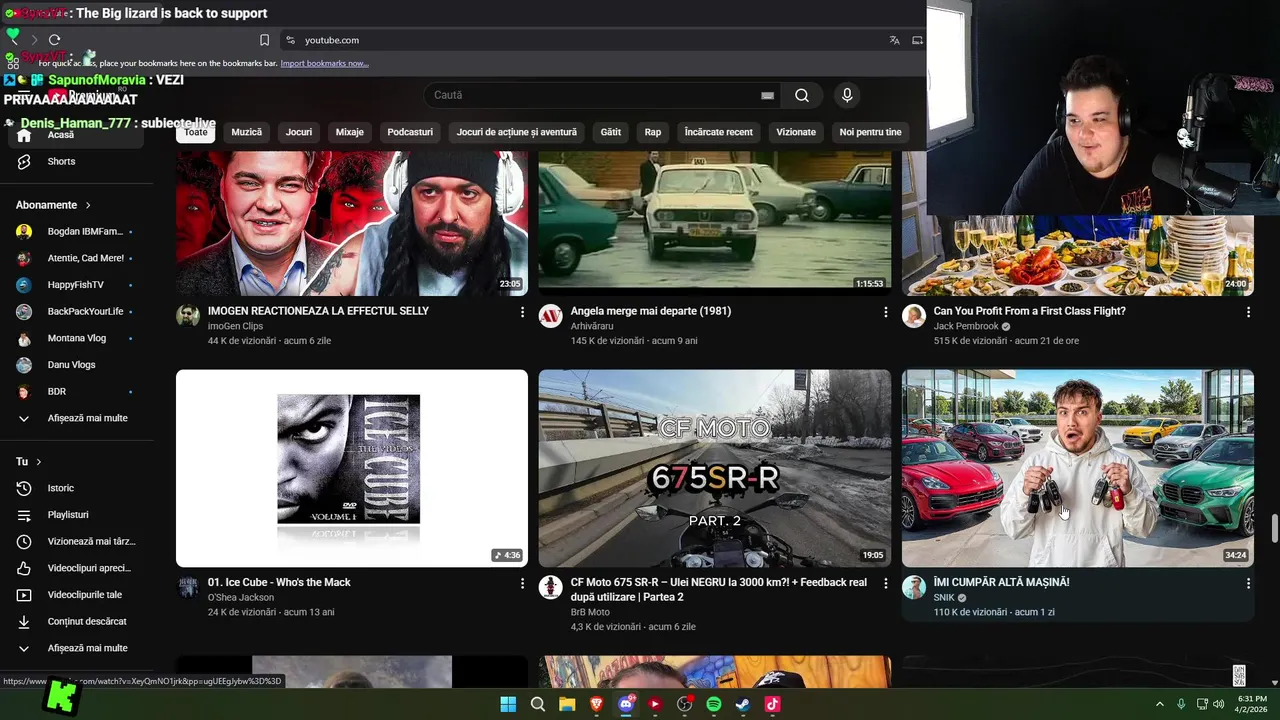Select the Noi pentru tine chip

pos(871,132)
